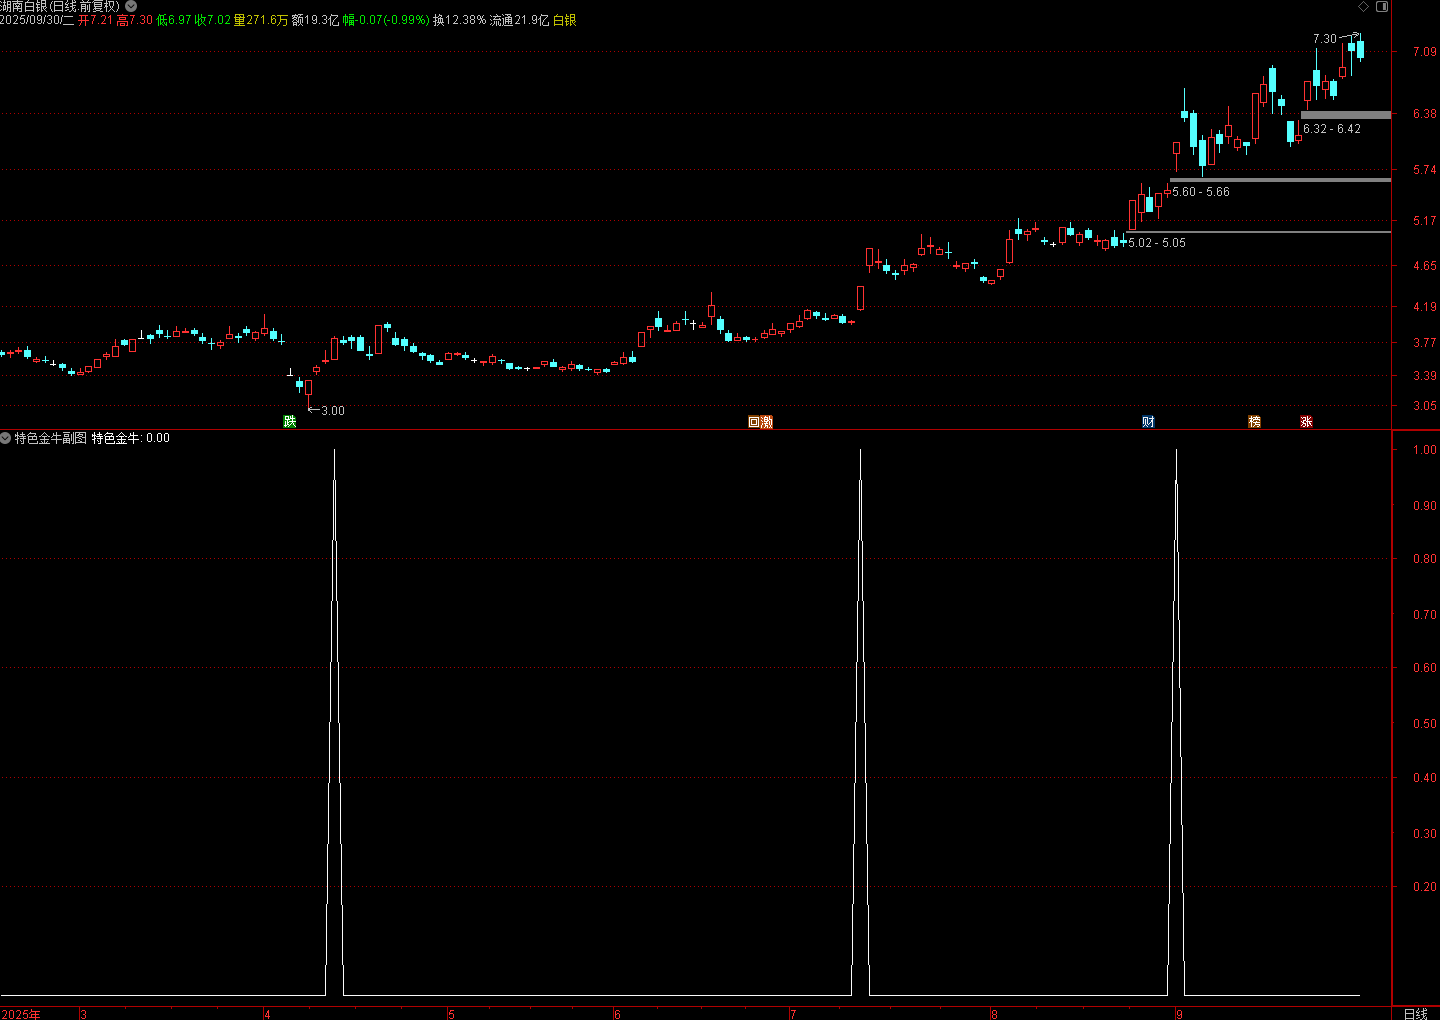This screenshot has height=1020, width=1440.
Task: Click the 日线 period button at bottom right
Action: click(1415, 1014)
